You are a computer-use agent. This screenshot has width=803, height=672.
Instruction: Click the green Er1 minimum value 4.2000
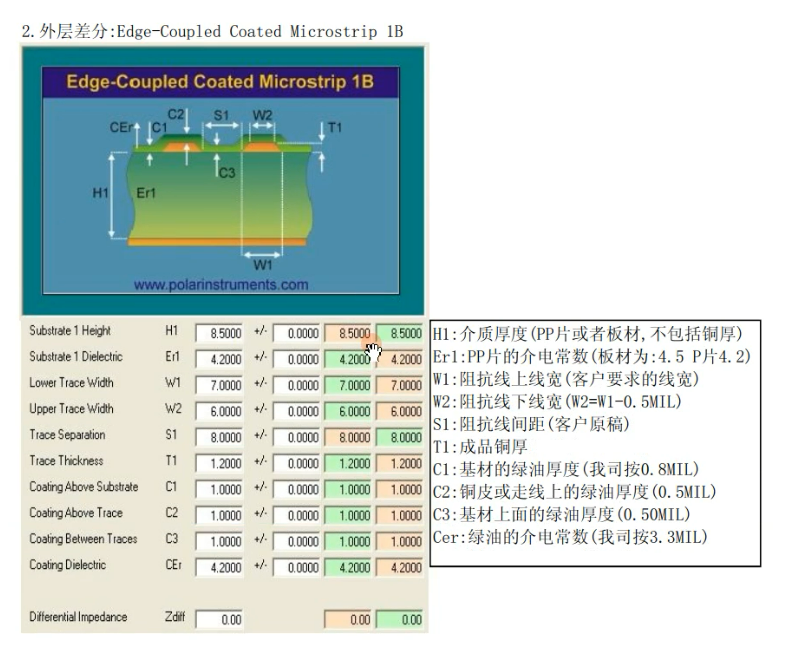point(348,360)
